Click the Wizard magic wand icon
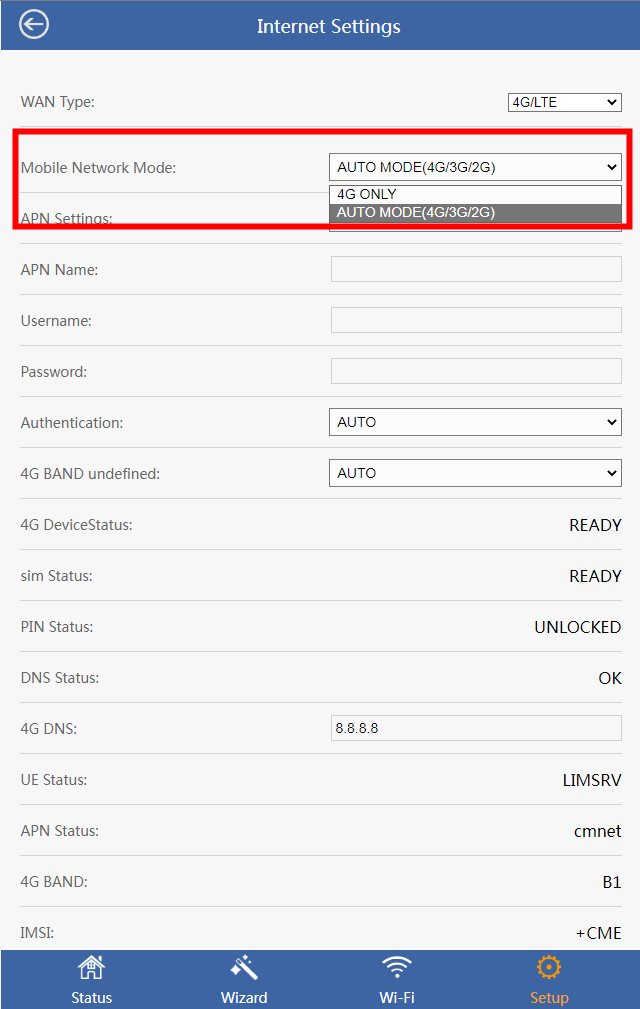Screen dimensions: 640x1009 [x=244, y=968]
